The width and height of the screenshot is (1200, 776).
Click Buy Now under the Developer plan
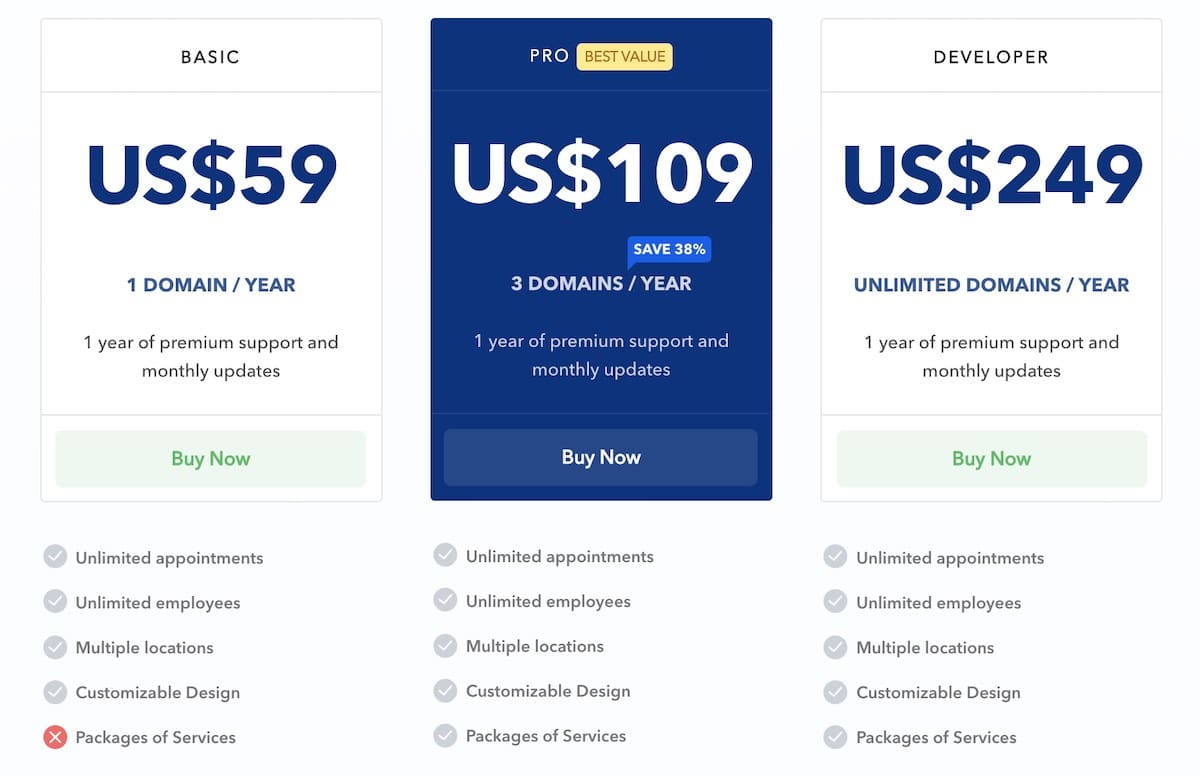click(x=991, y=459)
